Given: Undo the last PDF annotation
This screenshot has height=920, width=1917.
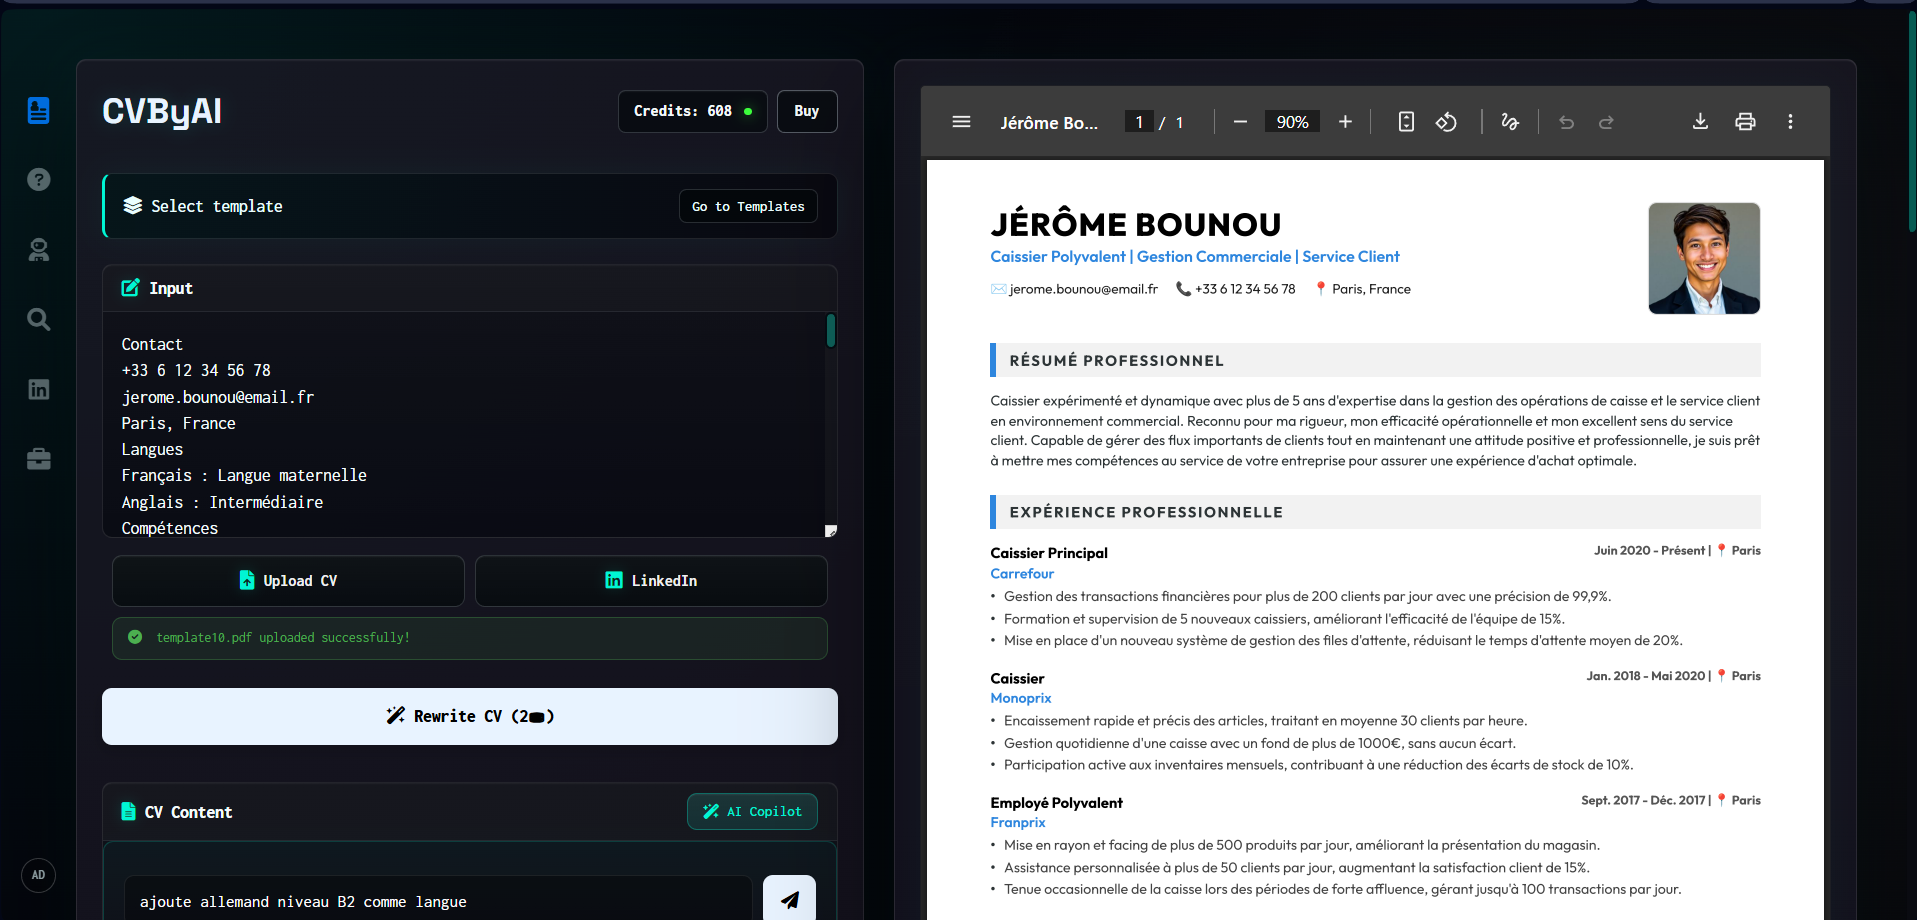Looking at the screenshot, I should click(x=1566, y=122).
